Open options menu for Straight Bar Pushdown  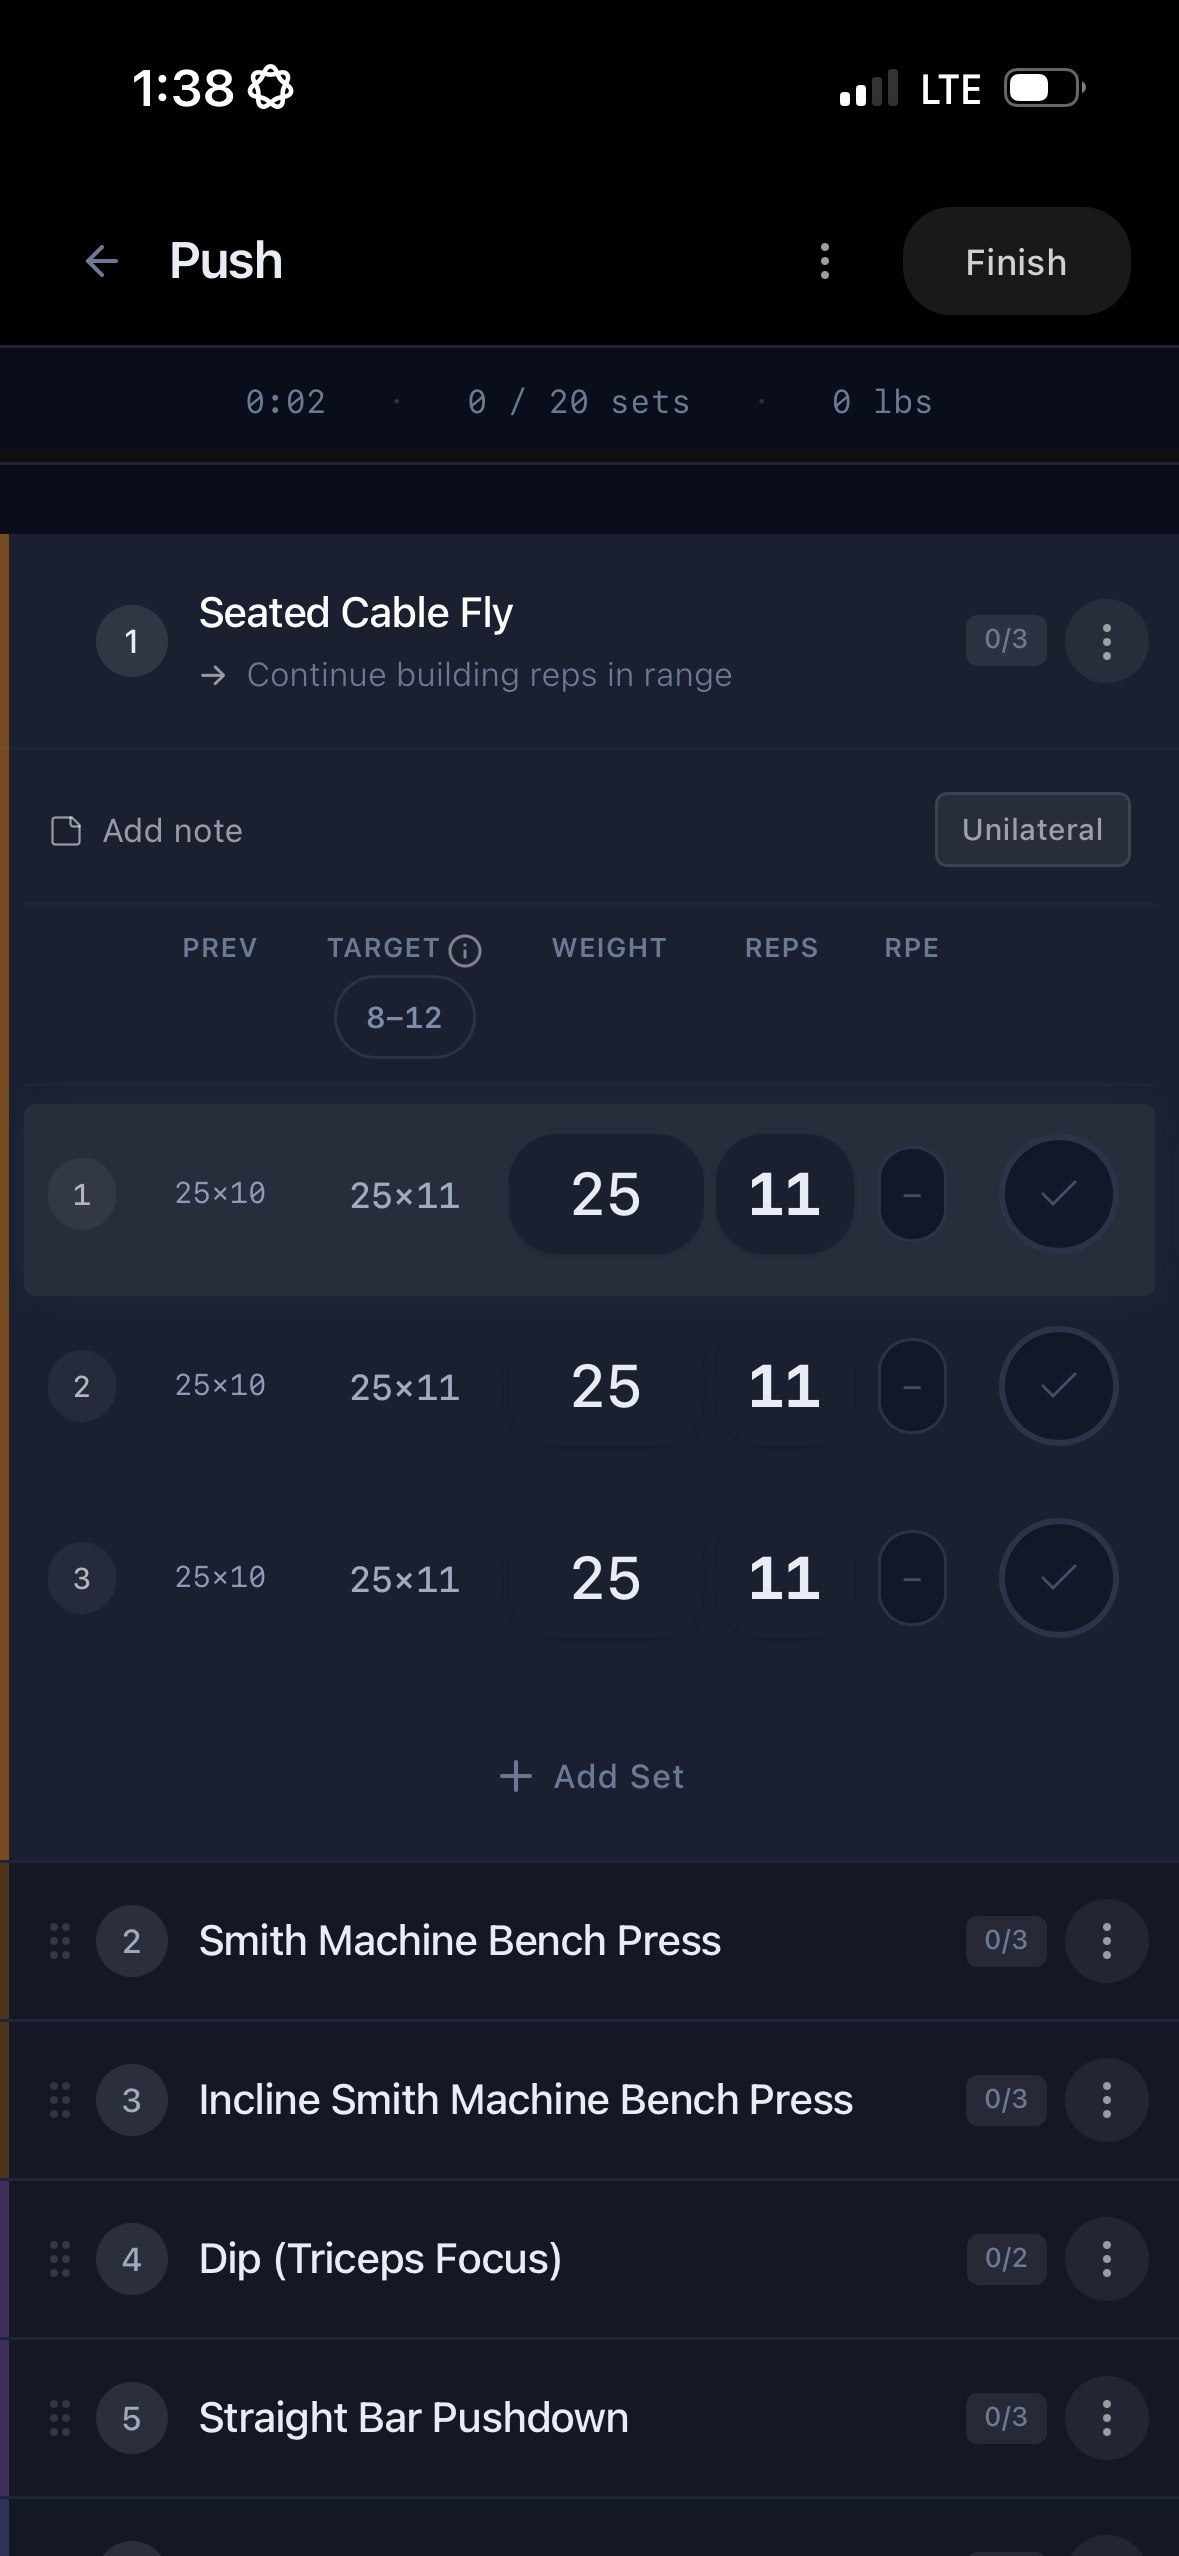(1106, 2417)
